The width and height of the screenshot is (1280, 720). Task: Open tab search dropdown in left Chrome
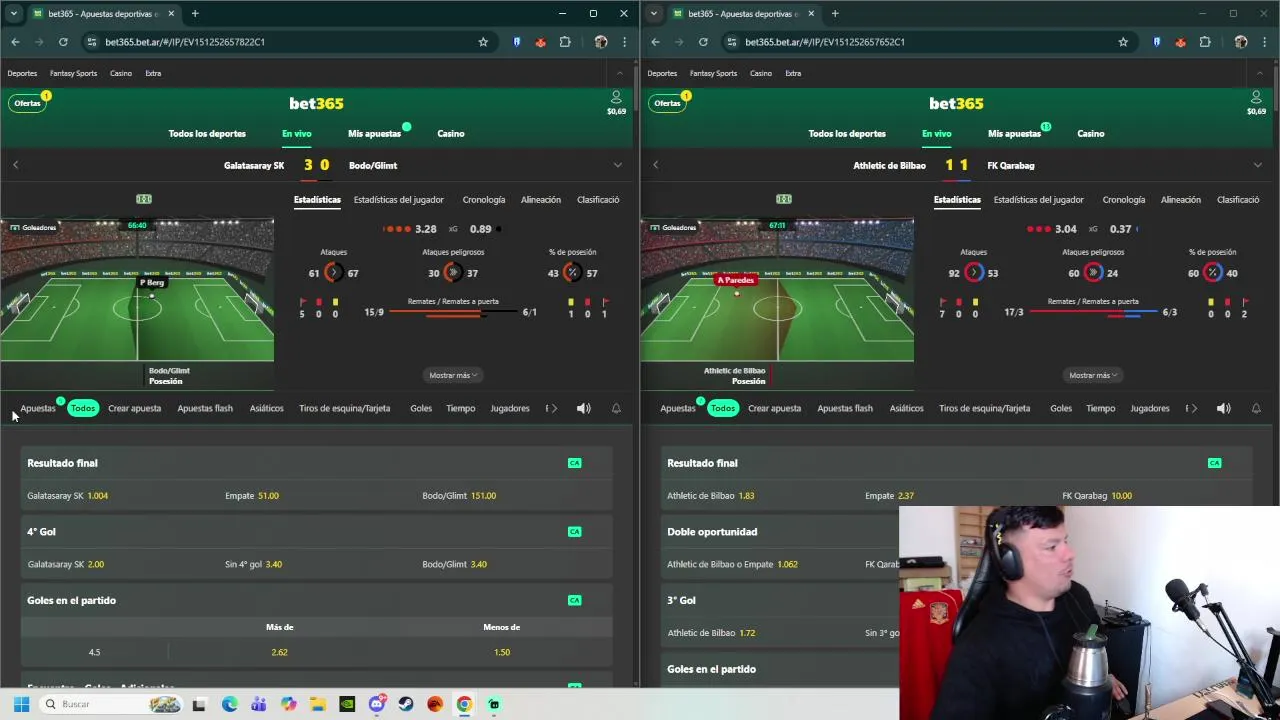point(13,14)
